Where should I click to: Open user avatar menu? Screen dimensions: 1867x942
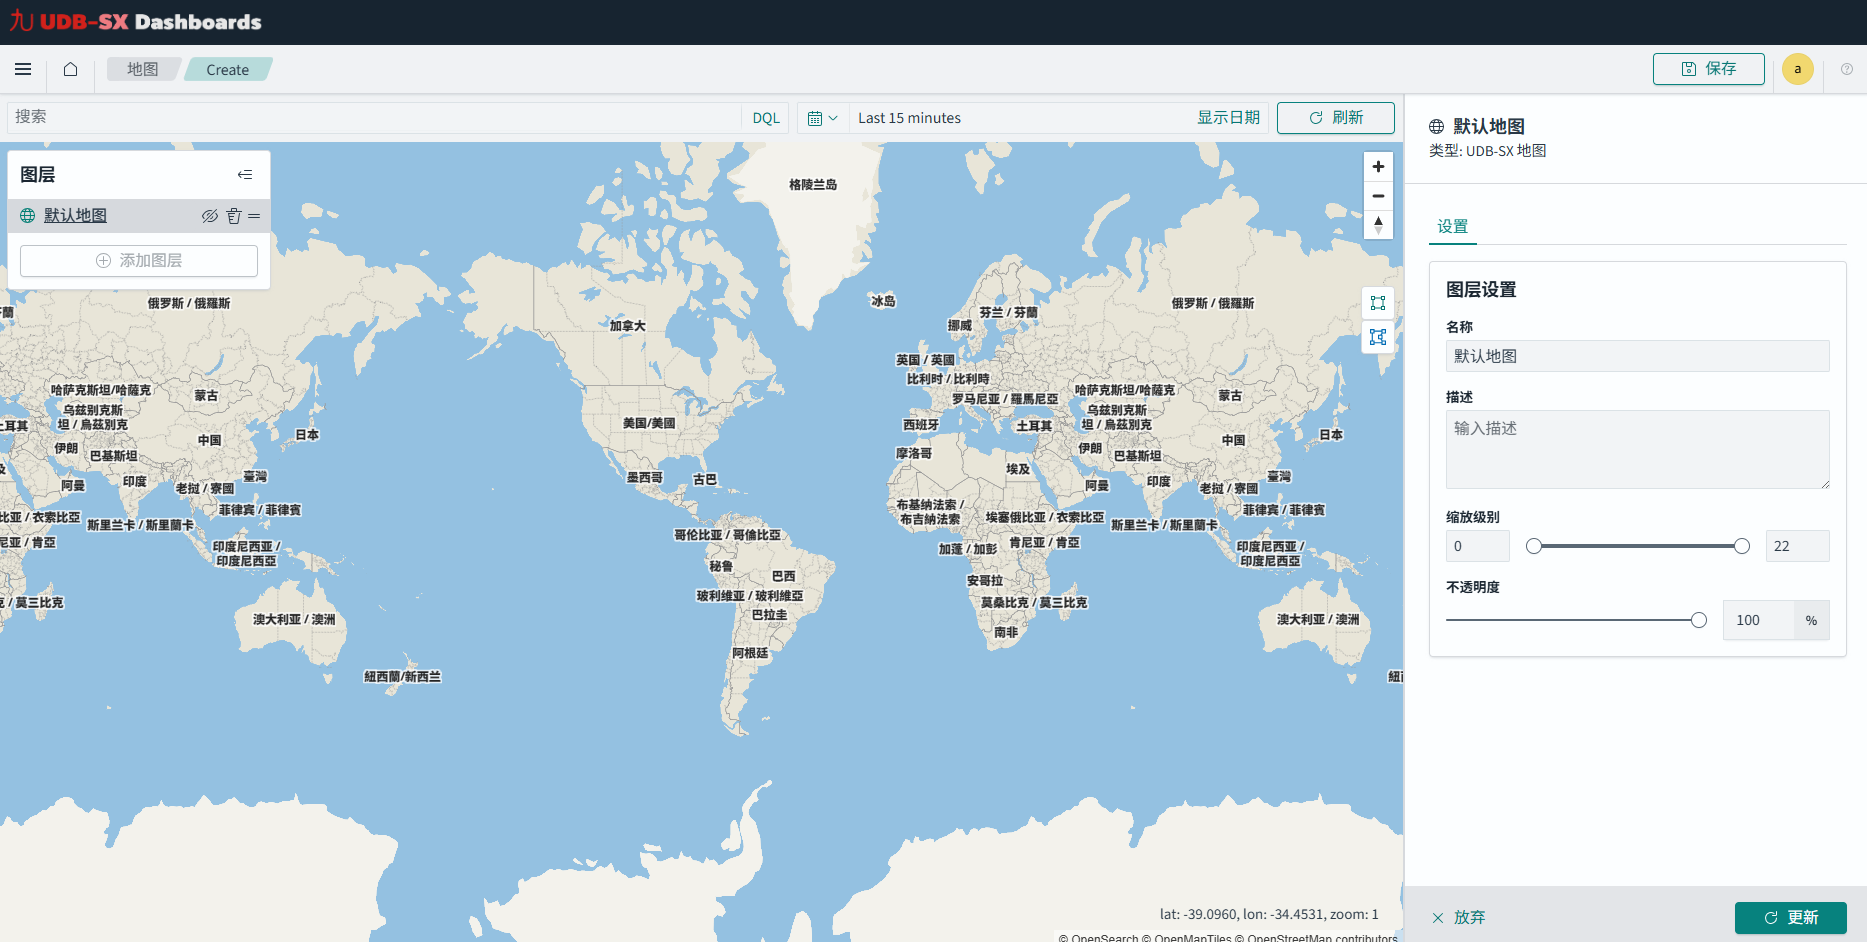tap(1797, 69)
